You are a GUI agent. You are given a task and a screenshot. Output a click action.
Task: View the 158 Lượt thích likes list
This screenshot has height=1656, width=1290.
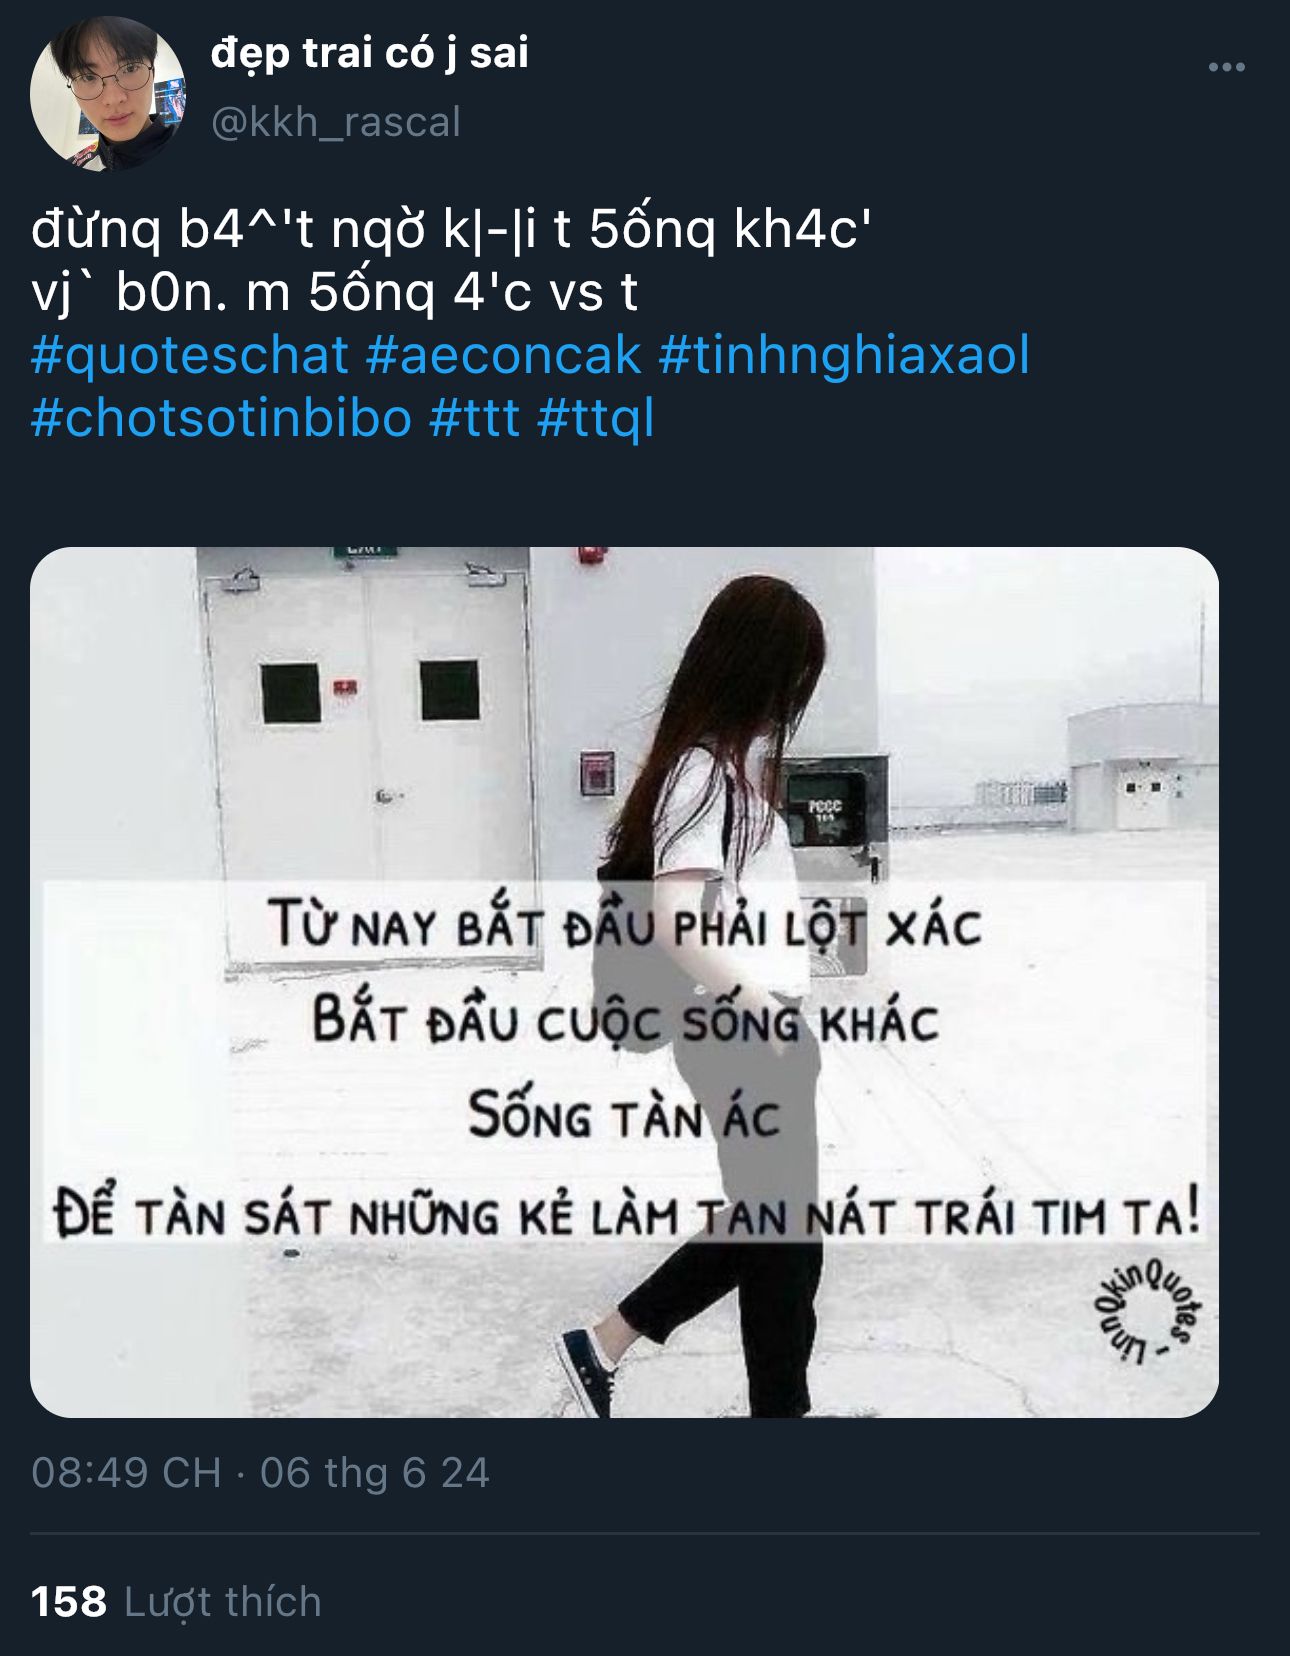click(x=176, y=1602)
